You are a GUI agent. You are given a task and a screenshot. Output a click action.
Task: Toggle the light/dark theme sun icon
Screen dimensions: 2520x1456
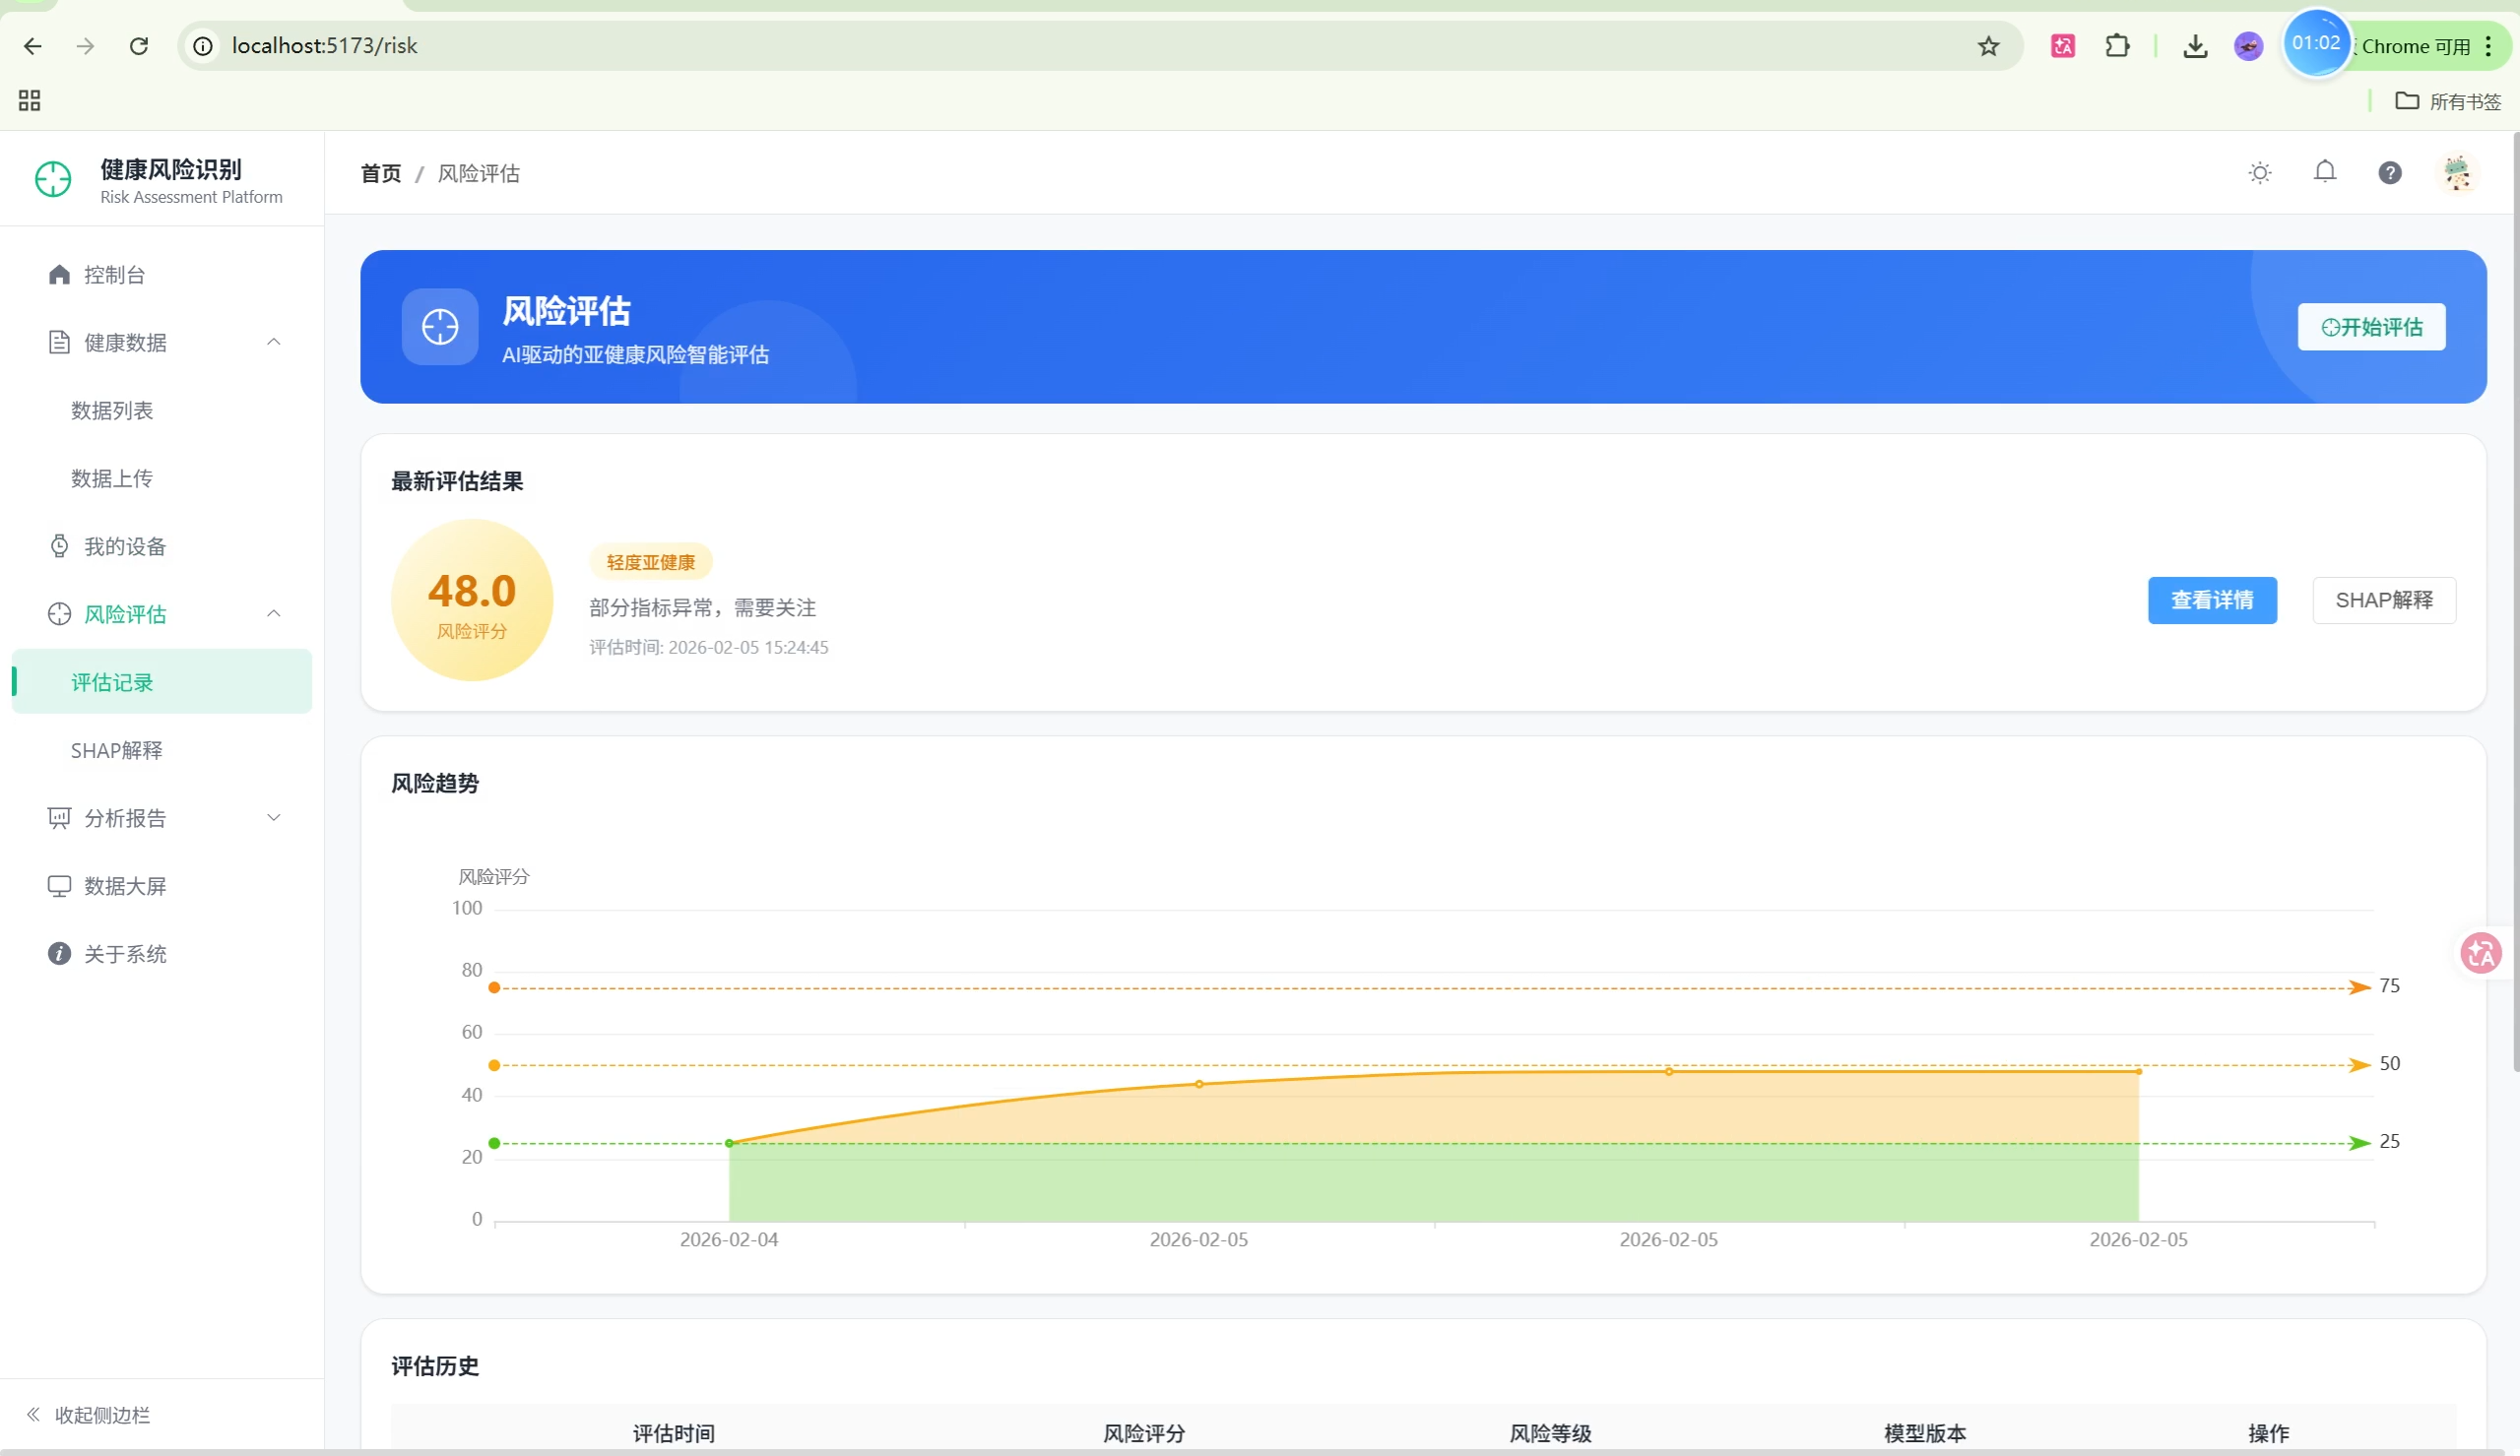click(2260, 173)
